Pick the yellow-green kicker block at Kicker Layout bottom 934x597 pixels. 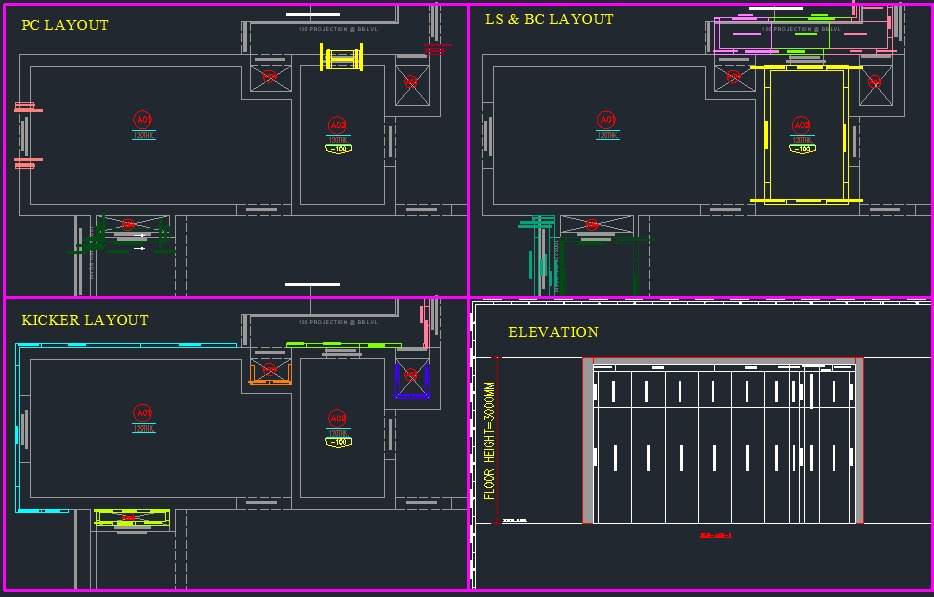pos(131,518)
